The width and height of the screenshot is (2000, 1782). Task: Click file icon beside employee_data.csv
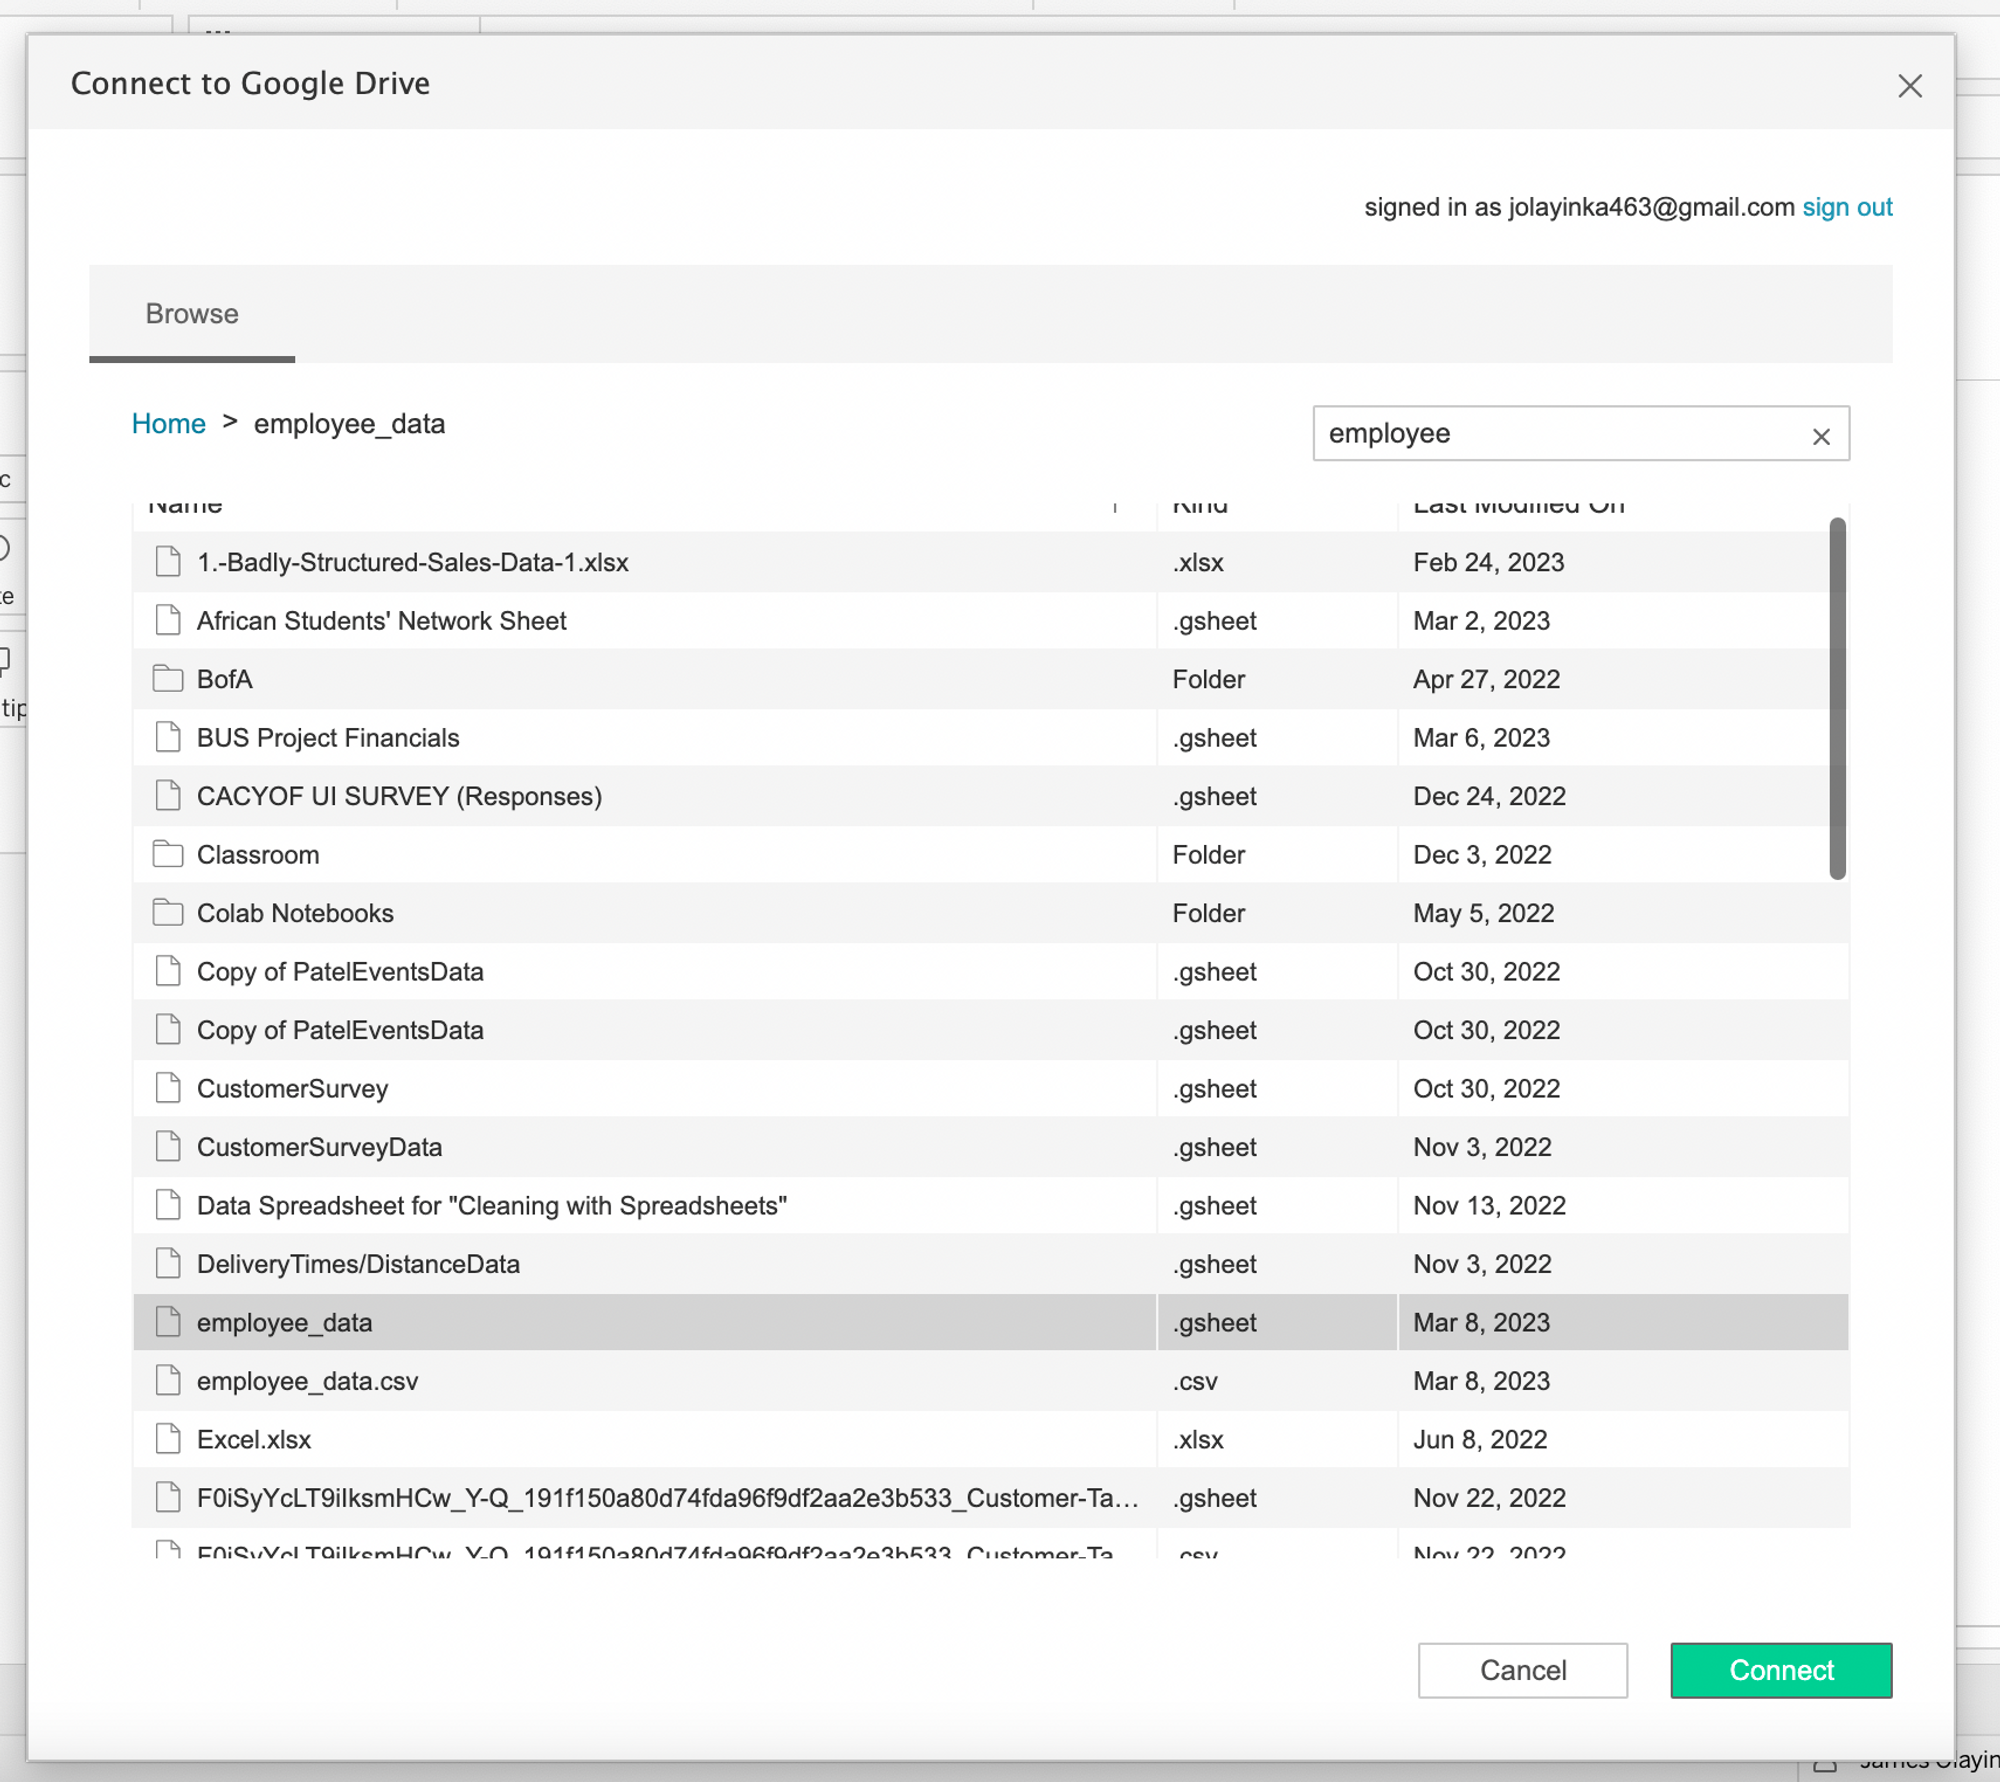[x=168, y=1380]
